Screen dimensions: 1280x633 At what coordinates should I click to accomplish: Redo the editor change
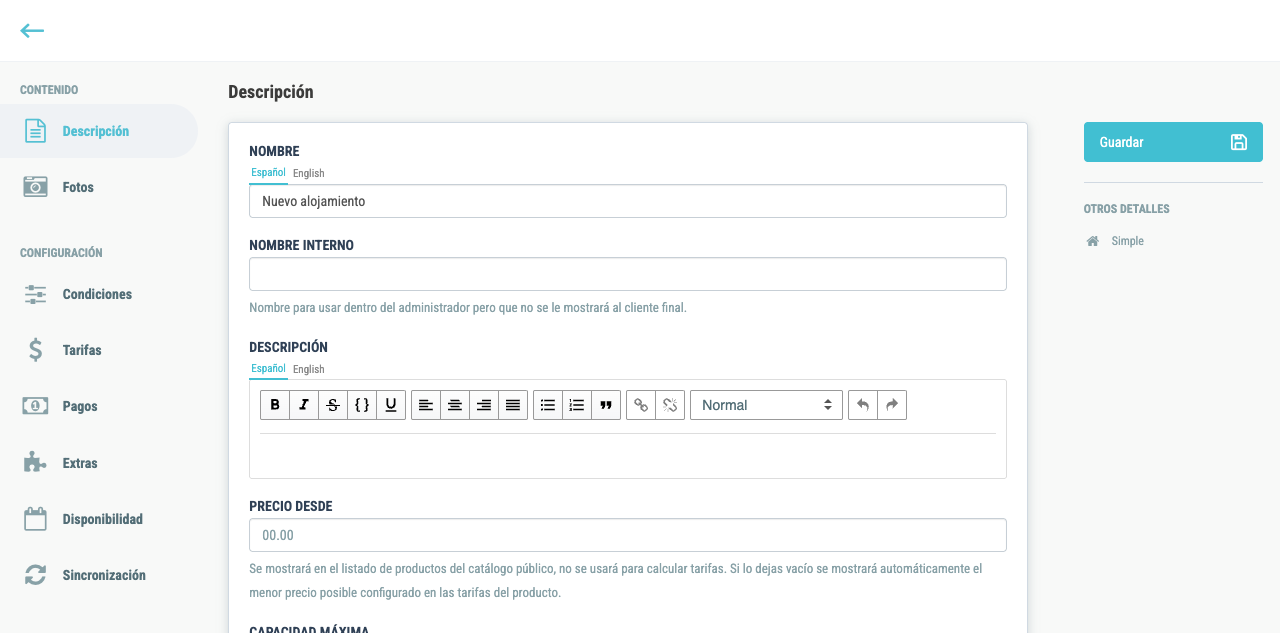[x=892, y=405]
